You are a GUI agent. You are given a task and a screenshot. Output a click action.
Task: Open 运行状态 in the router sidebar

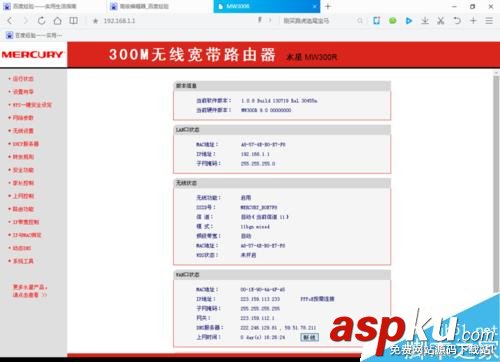click(23, 79)
